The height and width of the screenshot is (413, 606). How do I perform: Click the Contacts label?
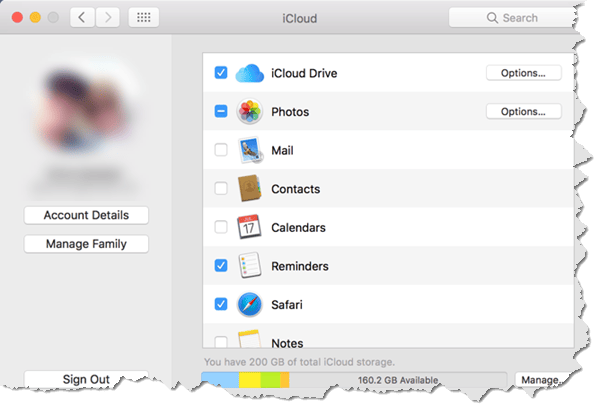tap(296, 189)
